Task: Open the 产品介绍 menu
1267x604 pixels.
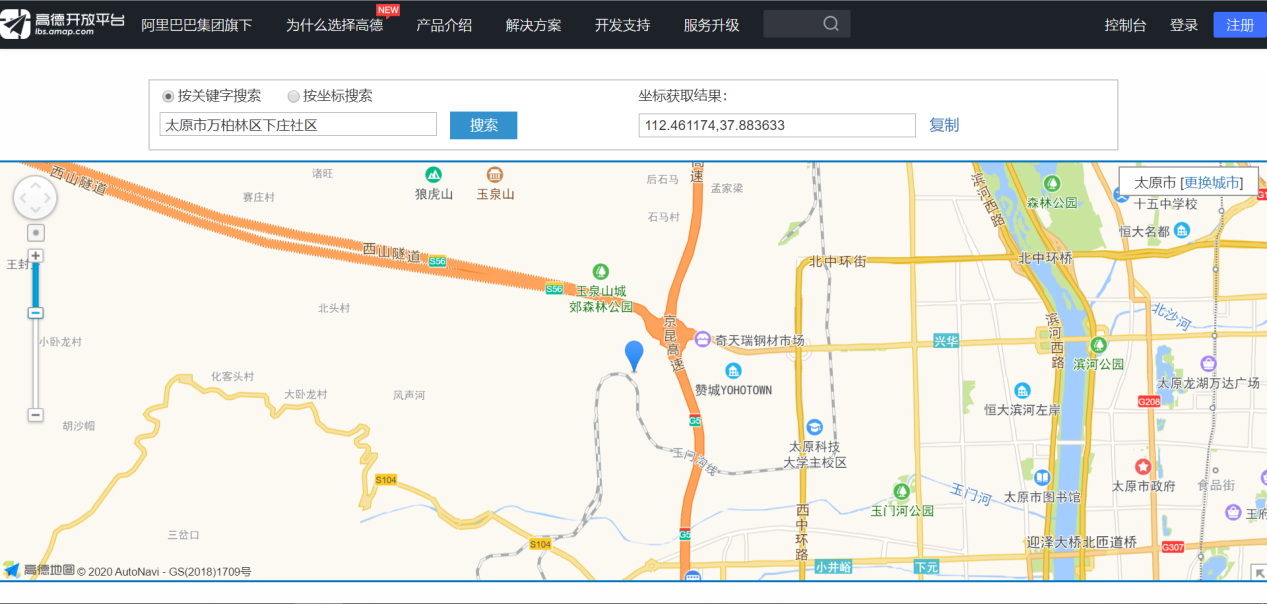Action: click(x=444, y=25)
